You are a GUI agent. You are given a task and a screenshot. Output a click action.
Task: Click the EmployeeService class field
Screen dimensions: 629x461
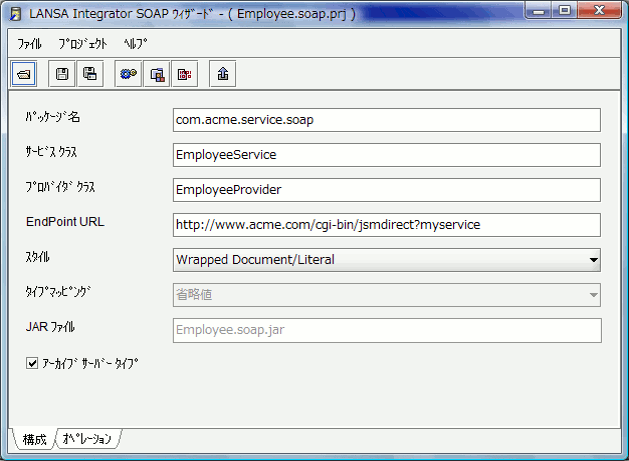click(387, 155)
